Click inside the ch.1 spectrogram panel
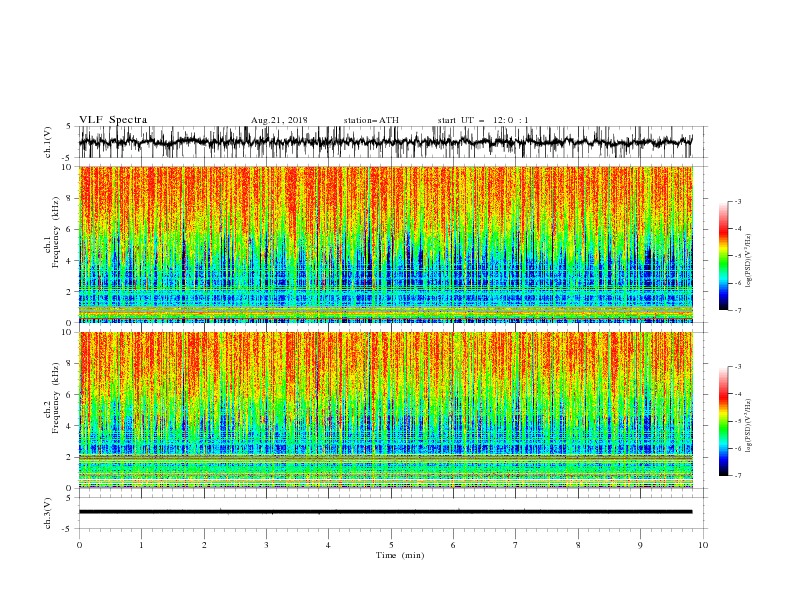This screenshot has height=612, width=792. click(x=386, y=244)
